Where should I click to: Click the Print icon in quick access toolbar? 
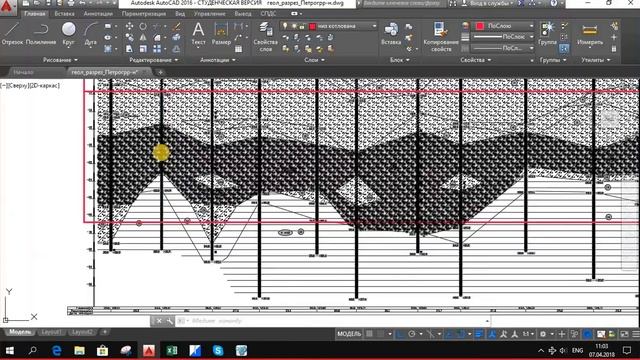[x=71, y=3]
